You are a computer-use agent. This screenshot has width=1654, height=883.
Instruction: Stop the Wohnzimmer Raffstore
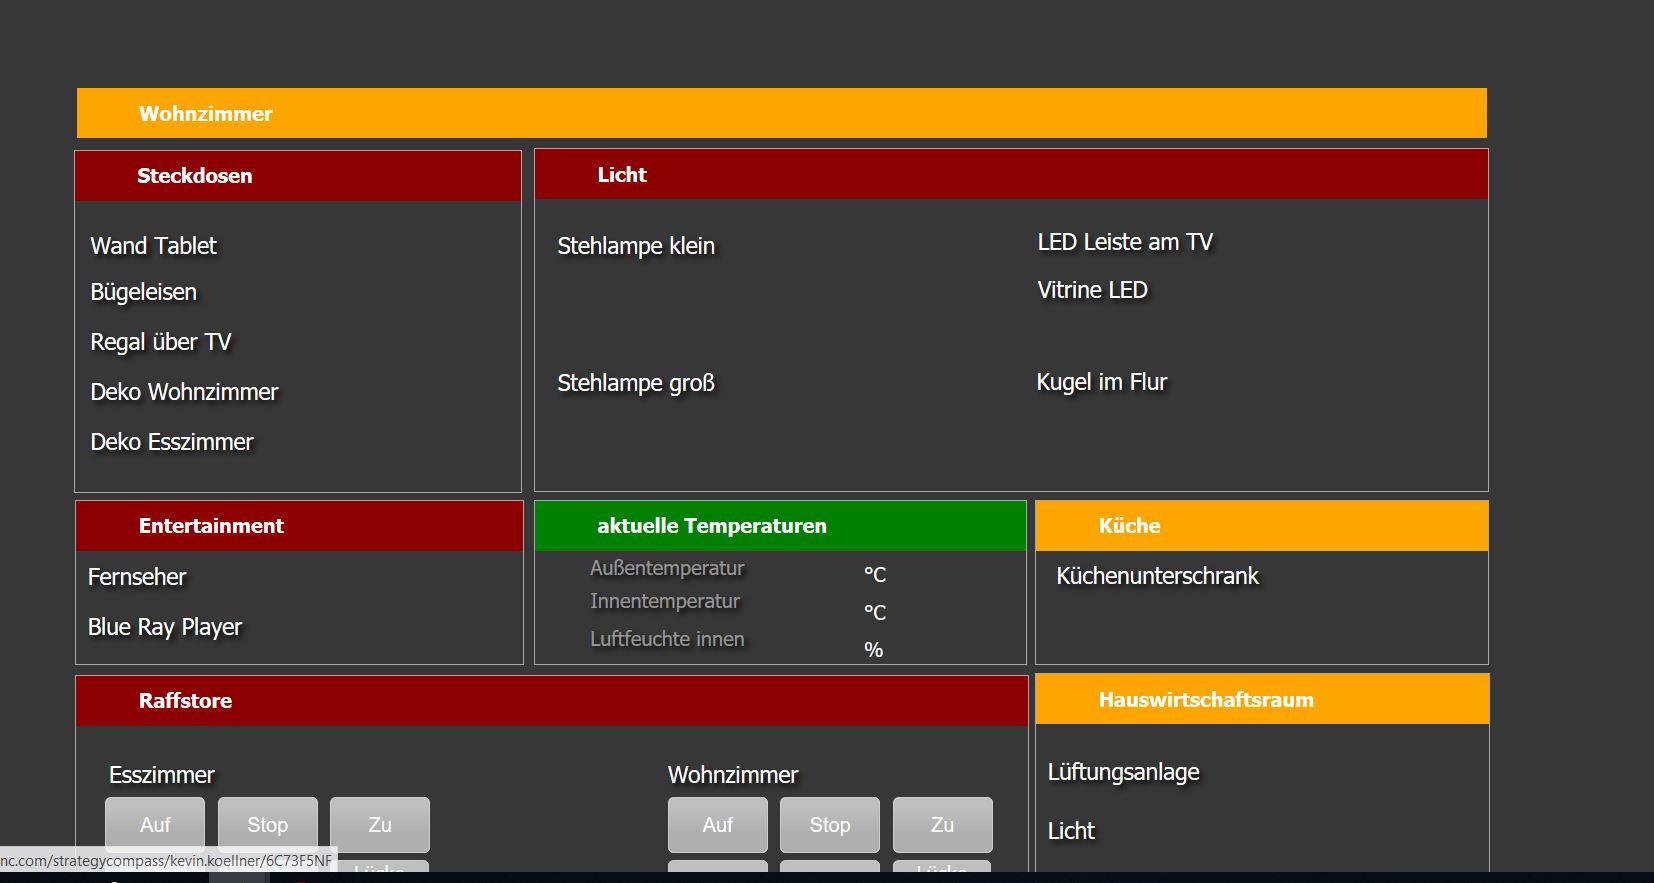click(x=830, y=825)
